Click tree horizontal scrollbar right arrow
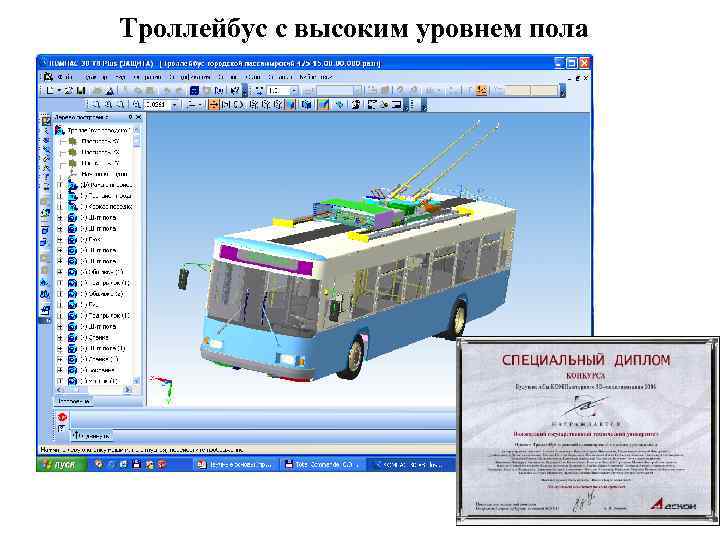The width and height of the screenshot is (720, 540). 128,389
